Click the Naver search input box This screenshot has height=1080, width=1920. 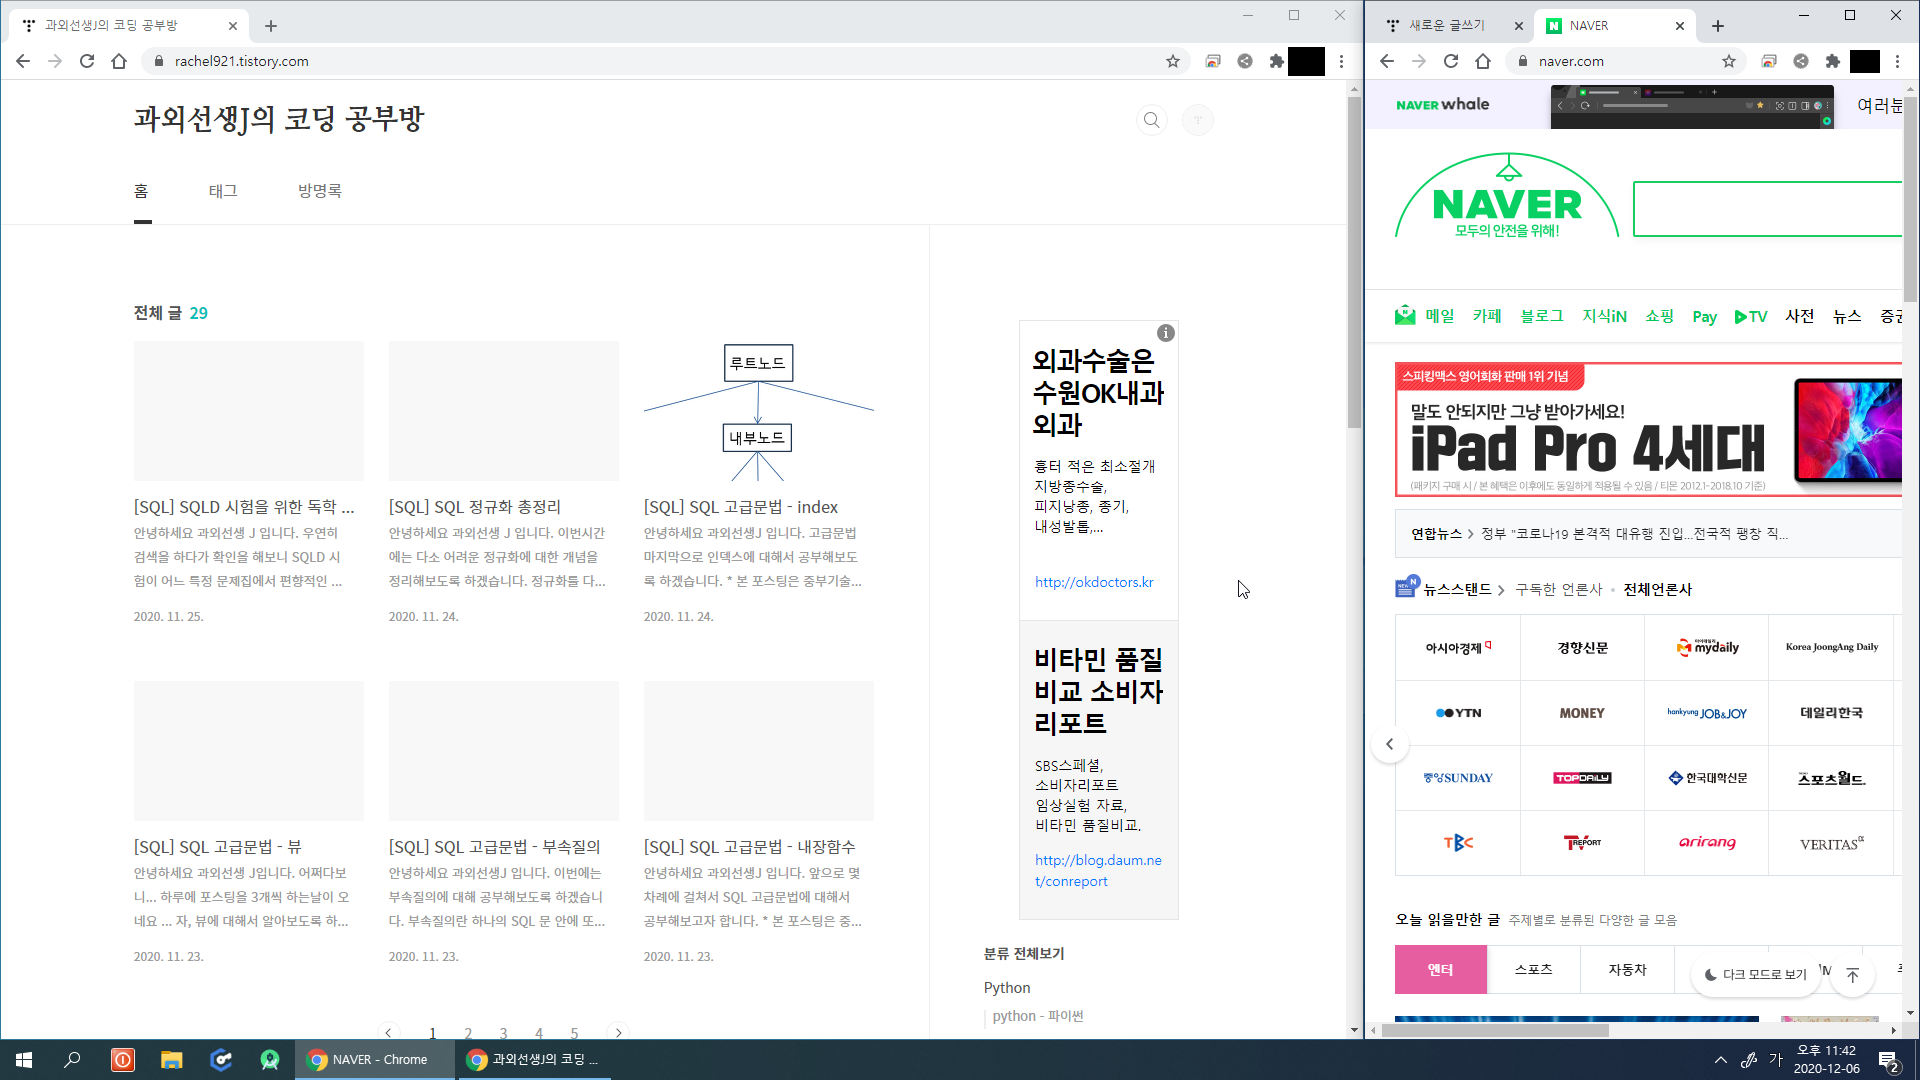pyautogui.click(x=1767, y=209)
